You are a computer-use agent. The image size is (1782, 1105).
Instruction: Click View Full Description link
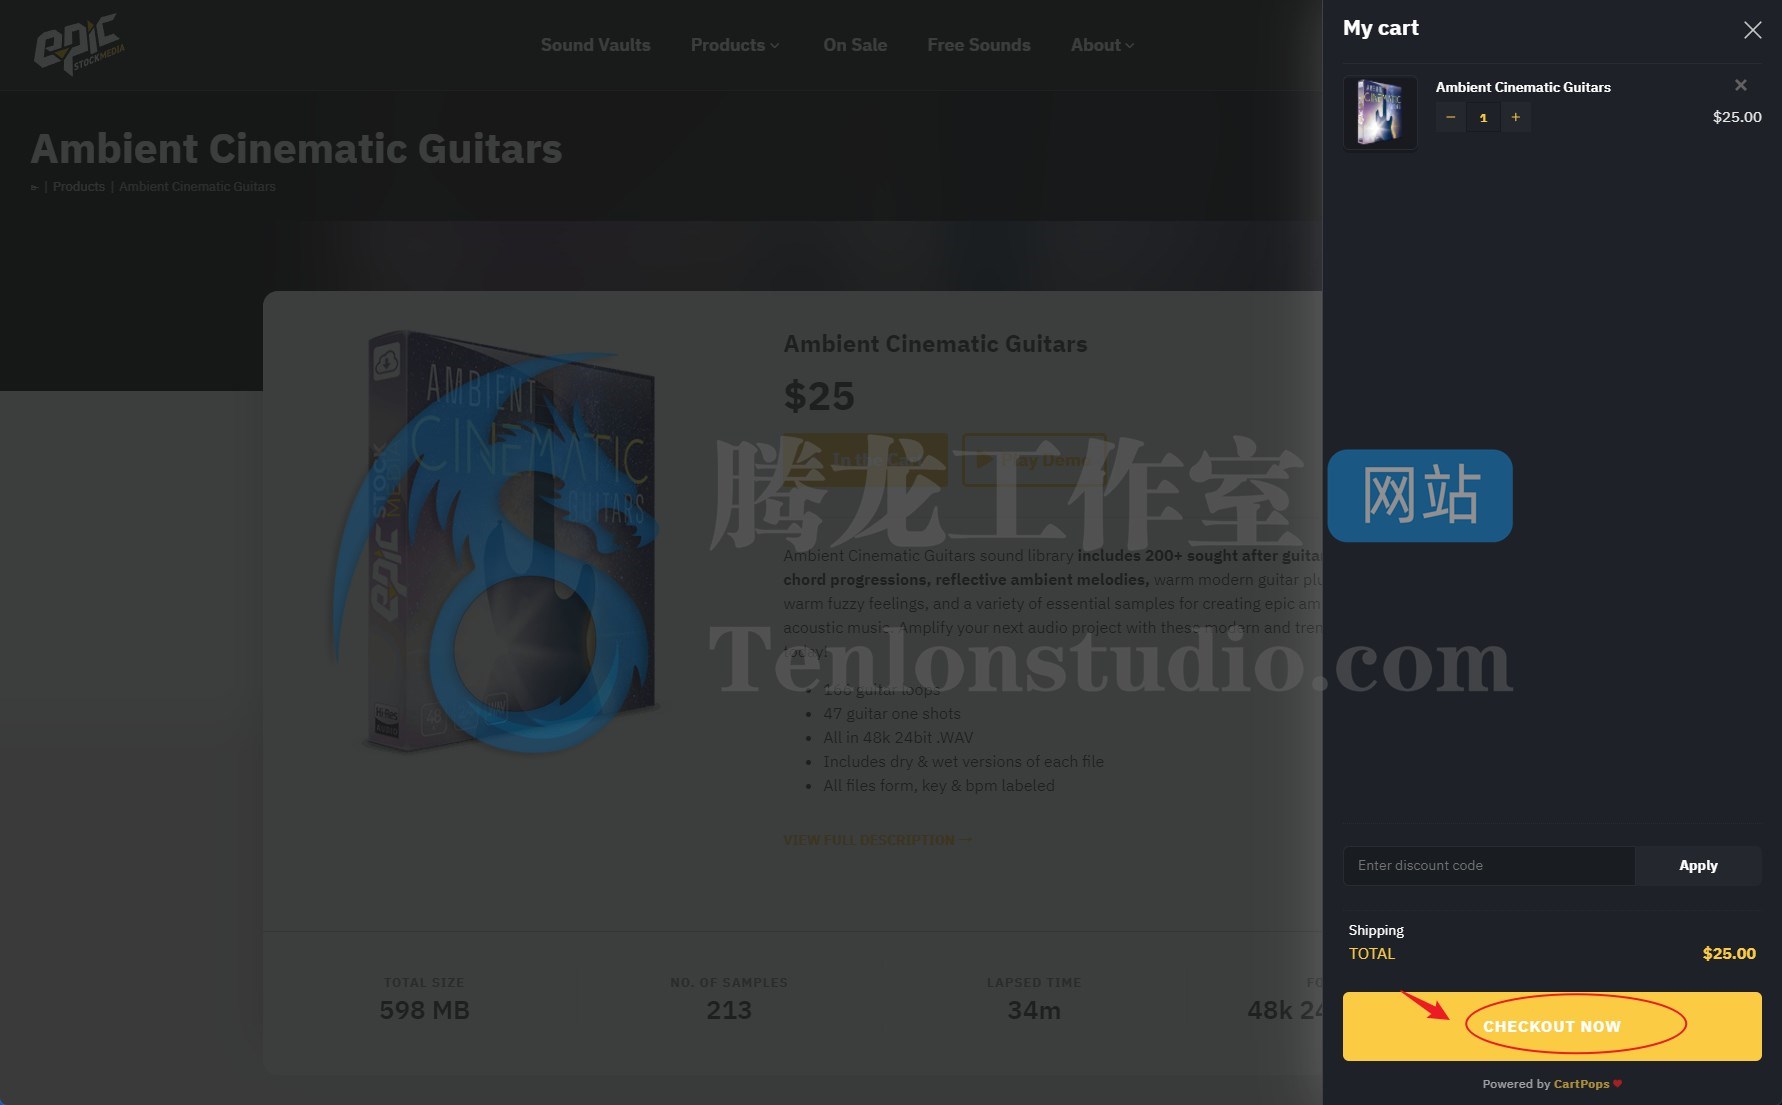(x=877, y=840)
